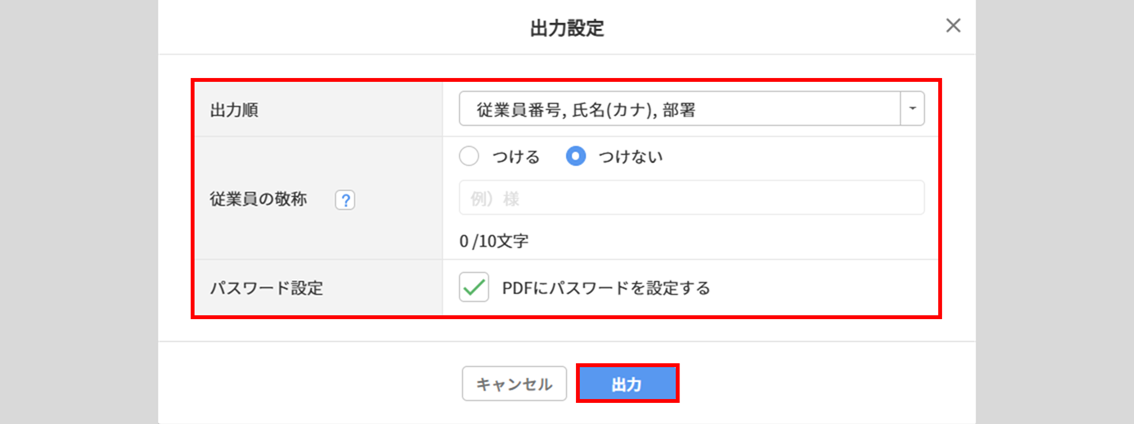Click the gray overlay left of dialog
This screenshot has width=1134, height=424.
(78, 212)
